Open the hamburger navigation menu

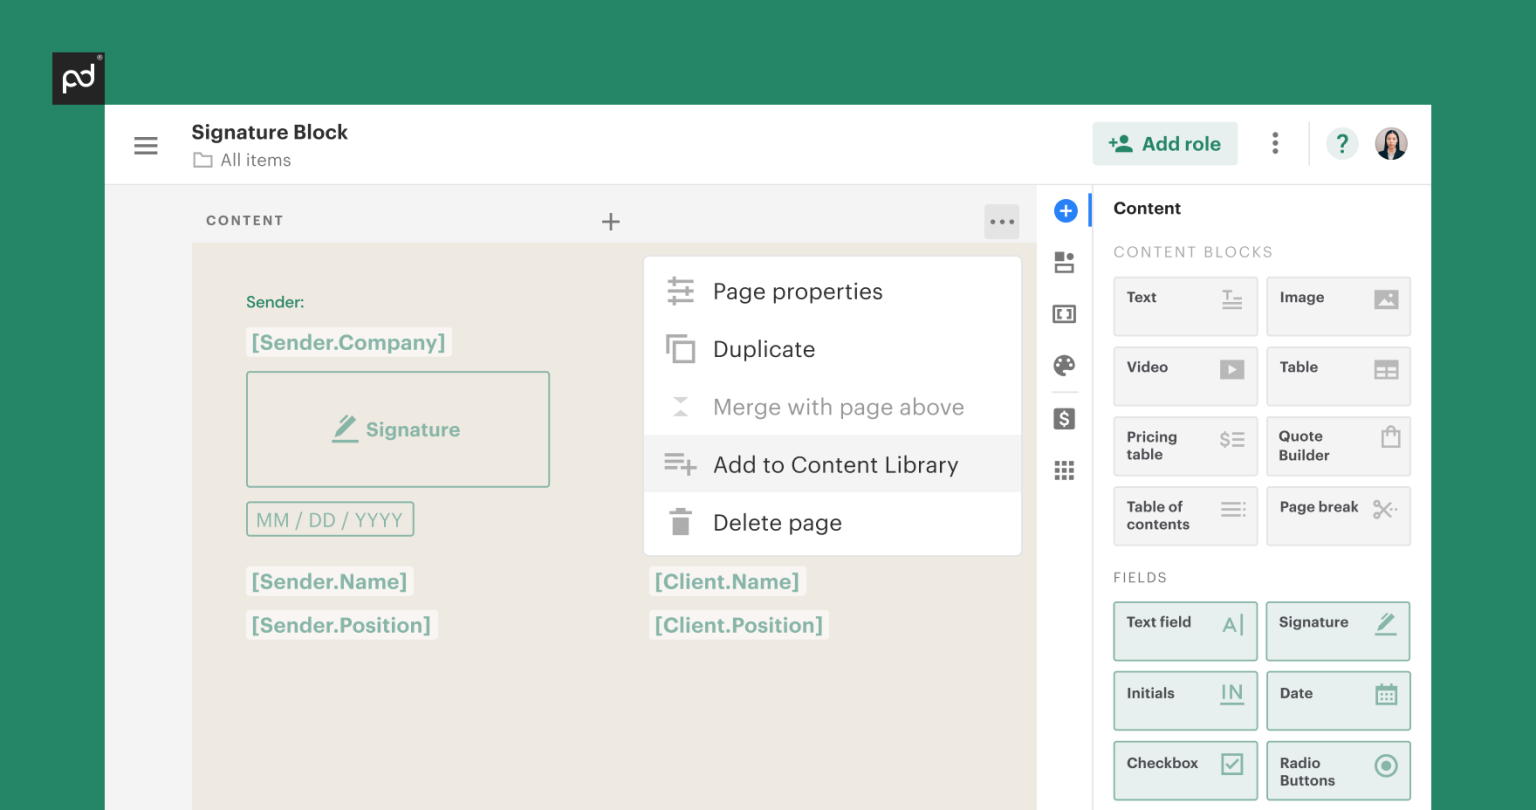pos(146,145)
